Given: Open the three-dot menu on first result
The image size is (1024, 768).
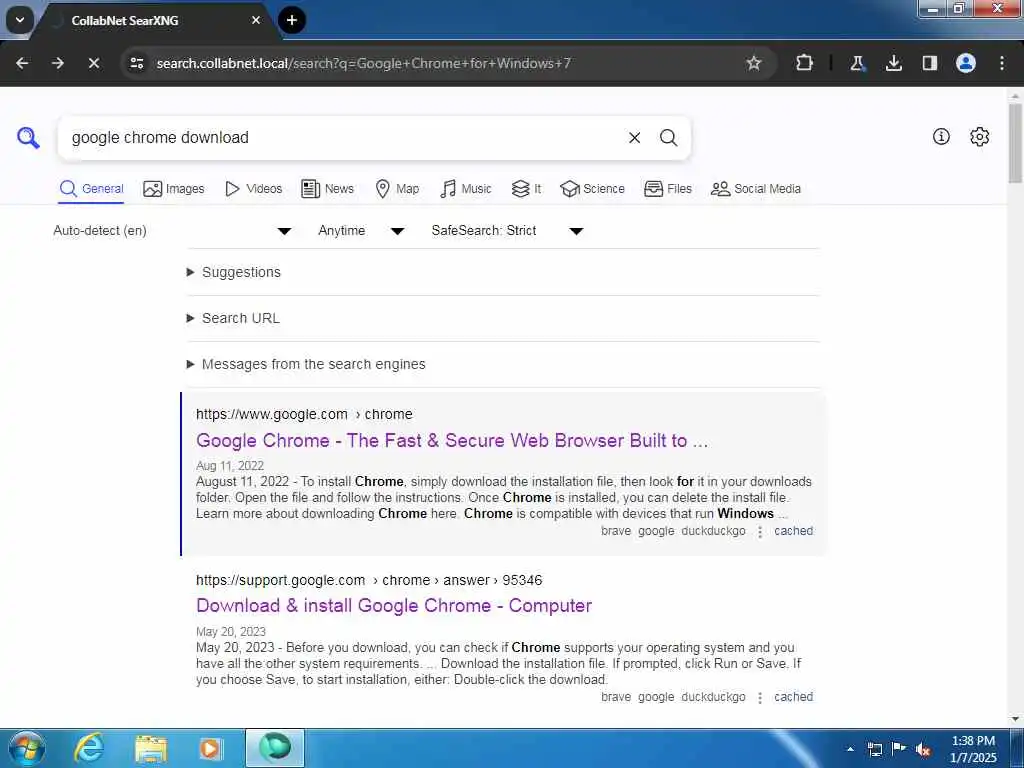Looking at the screenshot, I should [760, 532].
